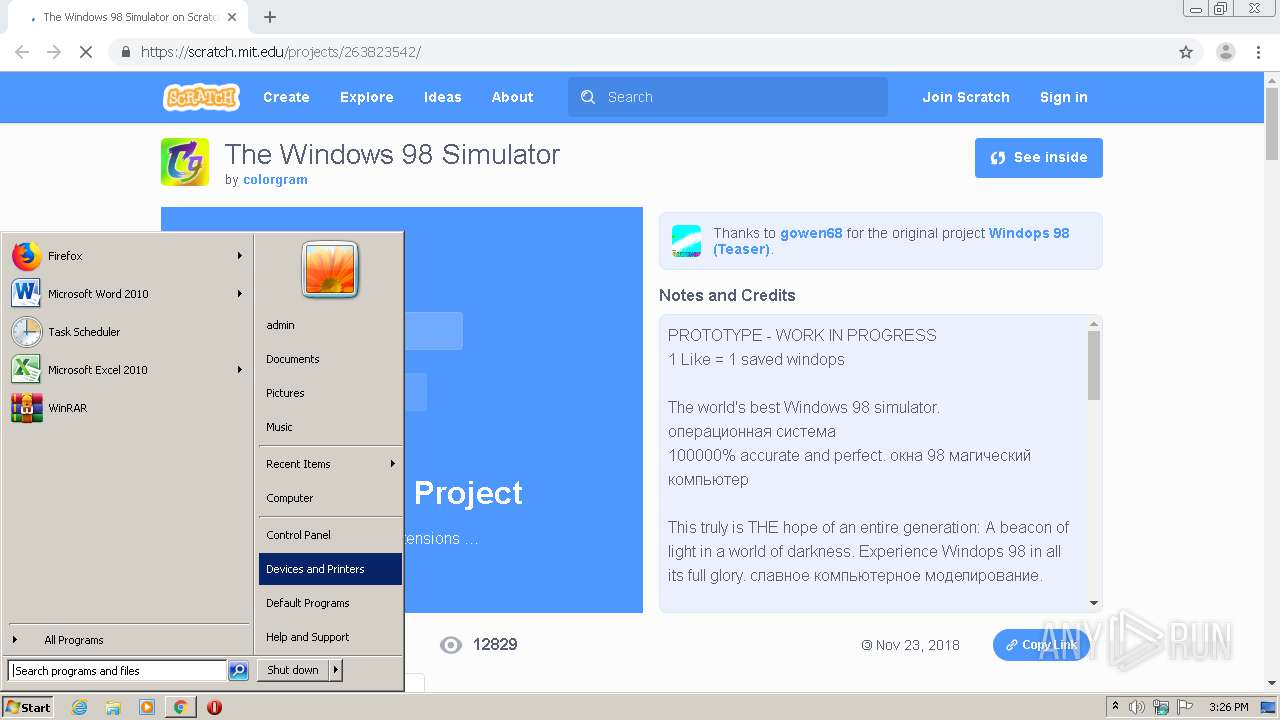Click Join Scratch
The height and width of the screenshot is (720, 1280).
(x=966, y=97)
